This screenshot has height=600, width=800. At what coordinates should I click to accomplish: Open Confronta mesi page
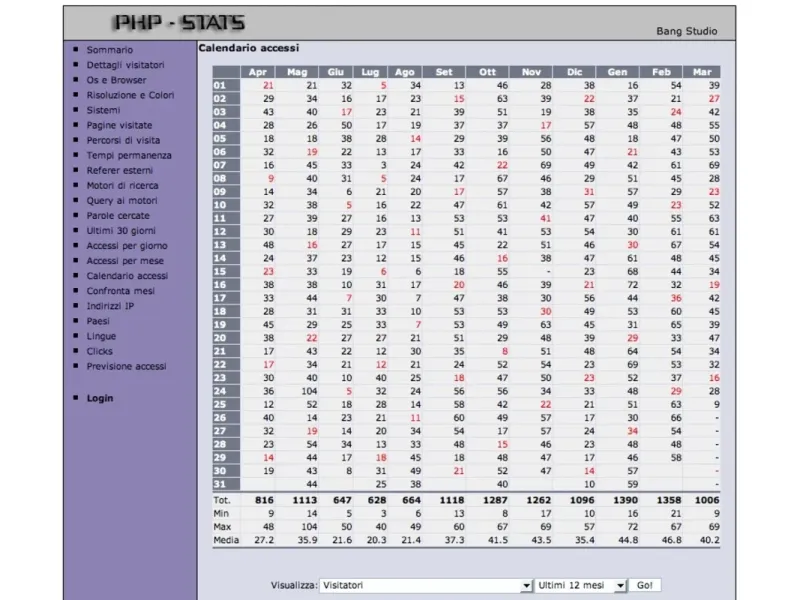[x=120, y=291]
